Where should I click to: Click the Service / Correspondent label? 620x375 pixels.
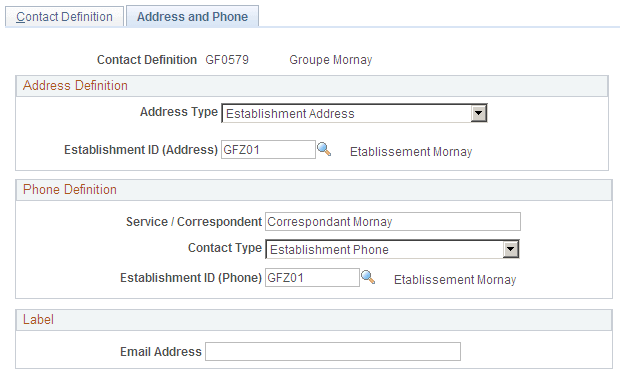coord(194,222)
